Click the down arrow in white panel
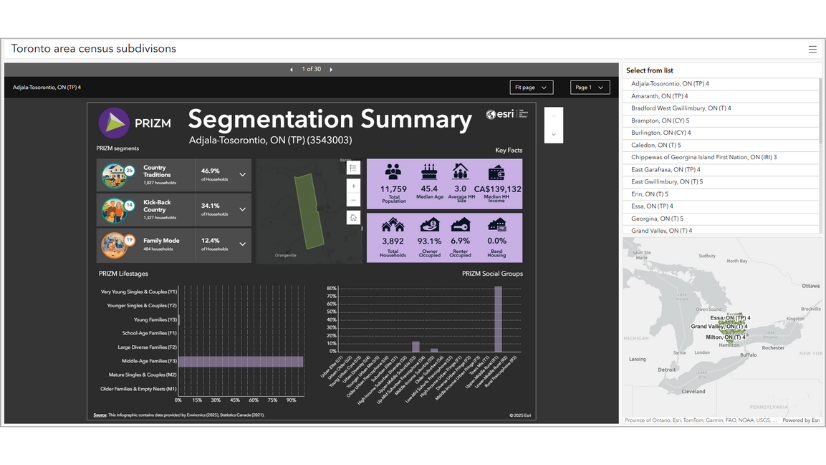 tap(554, 134)
